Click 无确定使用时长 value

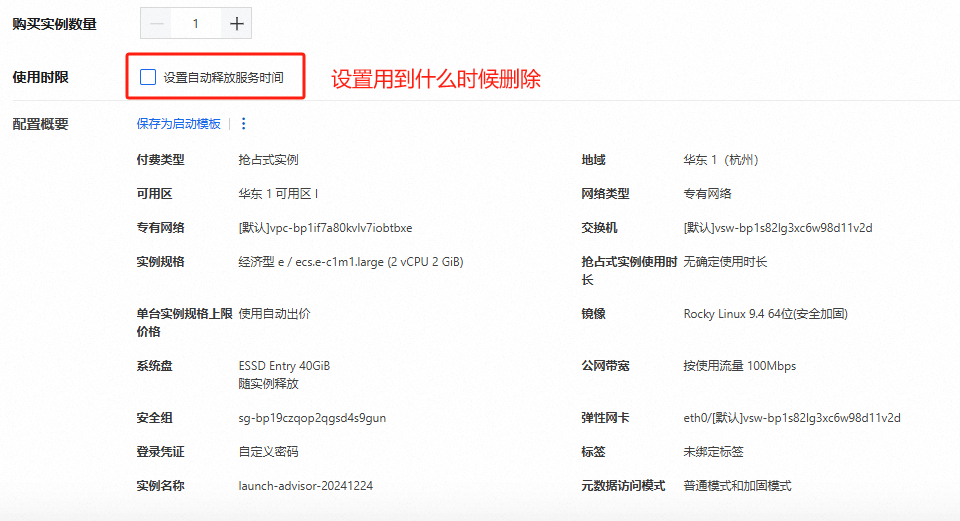725,262
